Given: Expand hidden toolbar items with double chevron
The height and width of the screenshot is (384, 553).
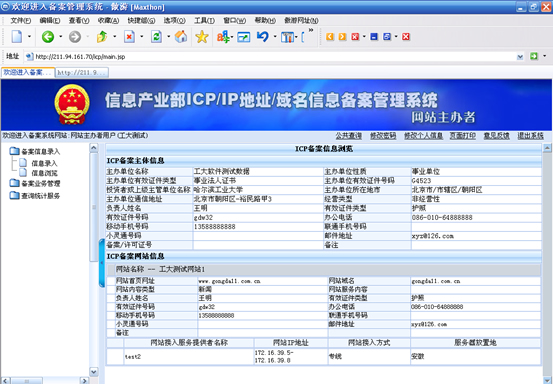Looking at the screenshot, I should [x=311, y=30].
